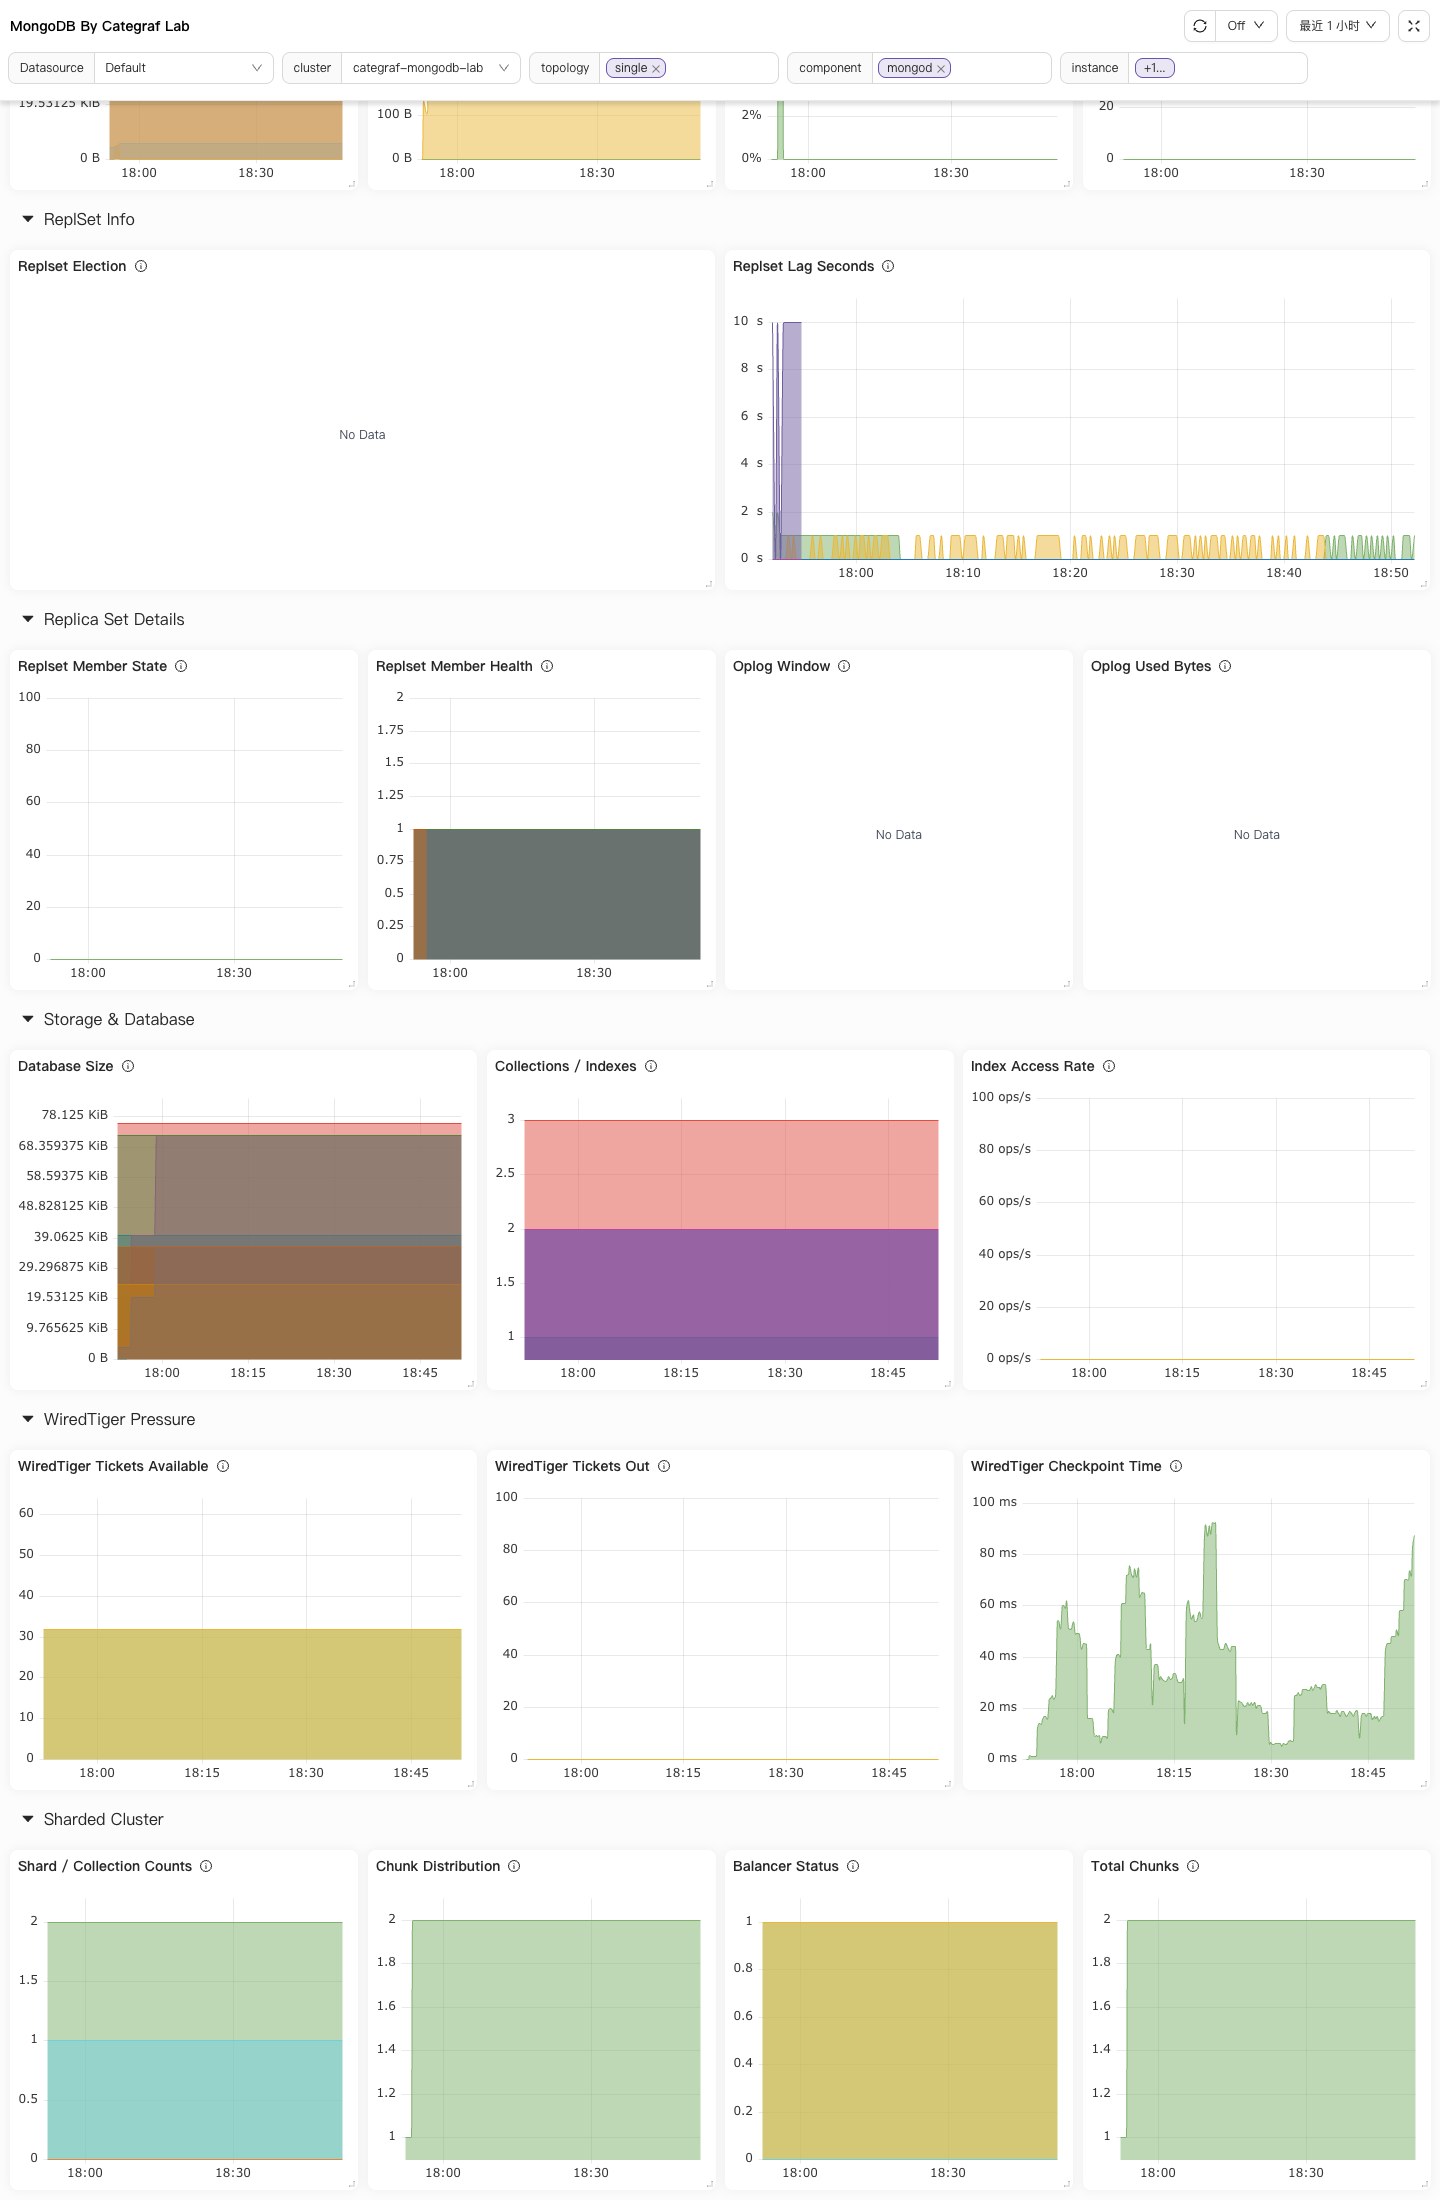Click info icon beside Oplog Window
Viewport: 1440px width, 2200px height.
[x=844, y=666]
